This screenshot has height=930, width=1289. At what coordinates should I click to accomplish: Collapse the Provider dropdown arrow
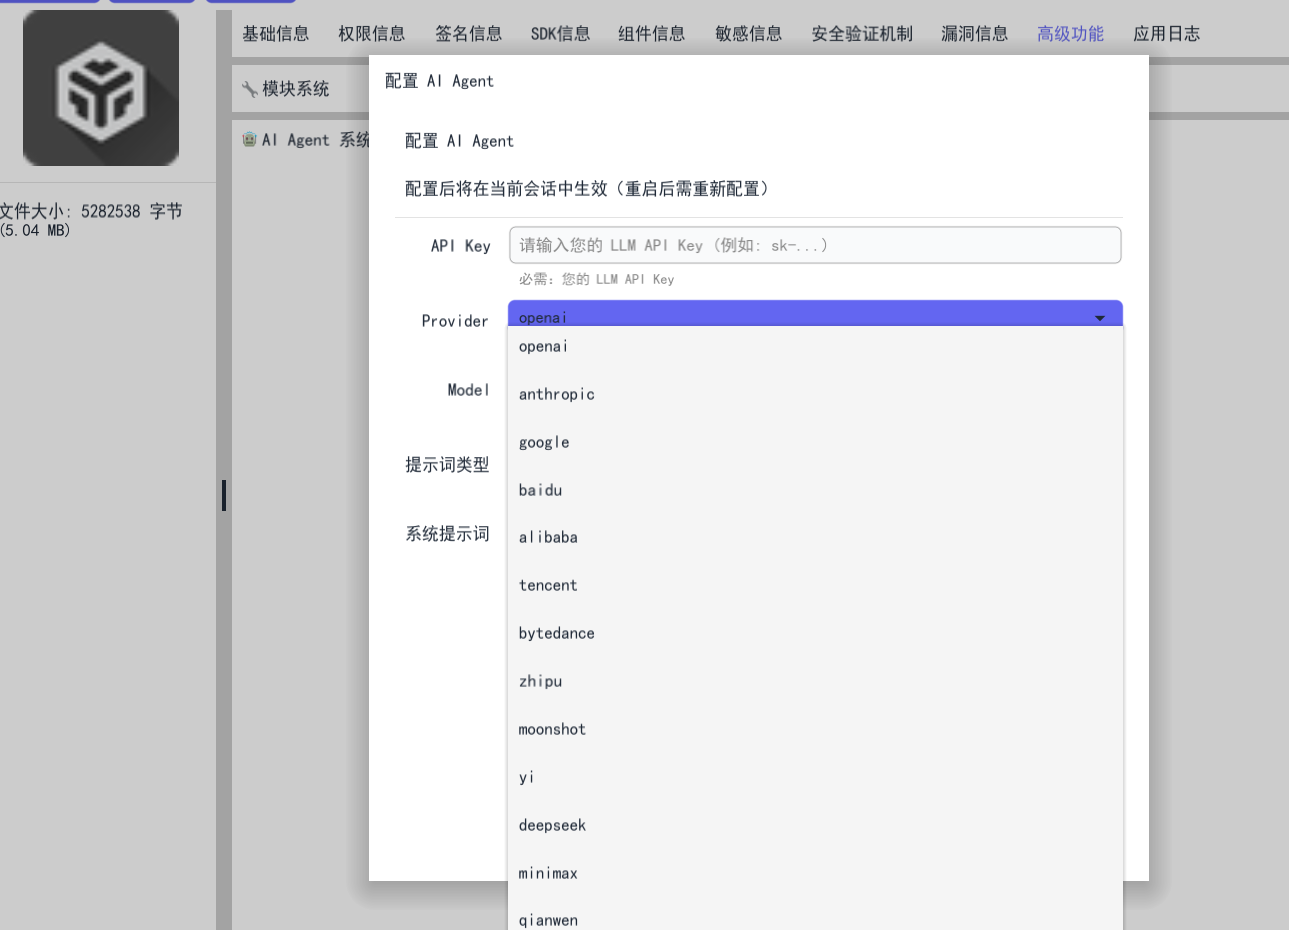pyautogui.click(x=1099, y=317)
